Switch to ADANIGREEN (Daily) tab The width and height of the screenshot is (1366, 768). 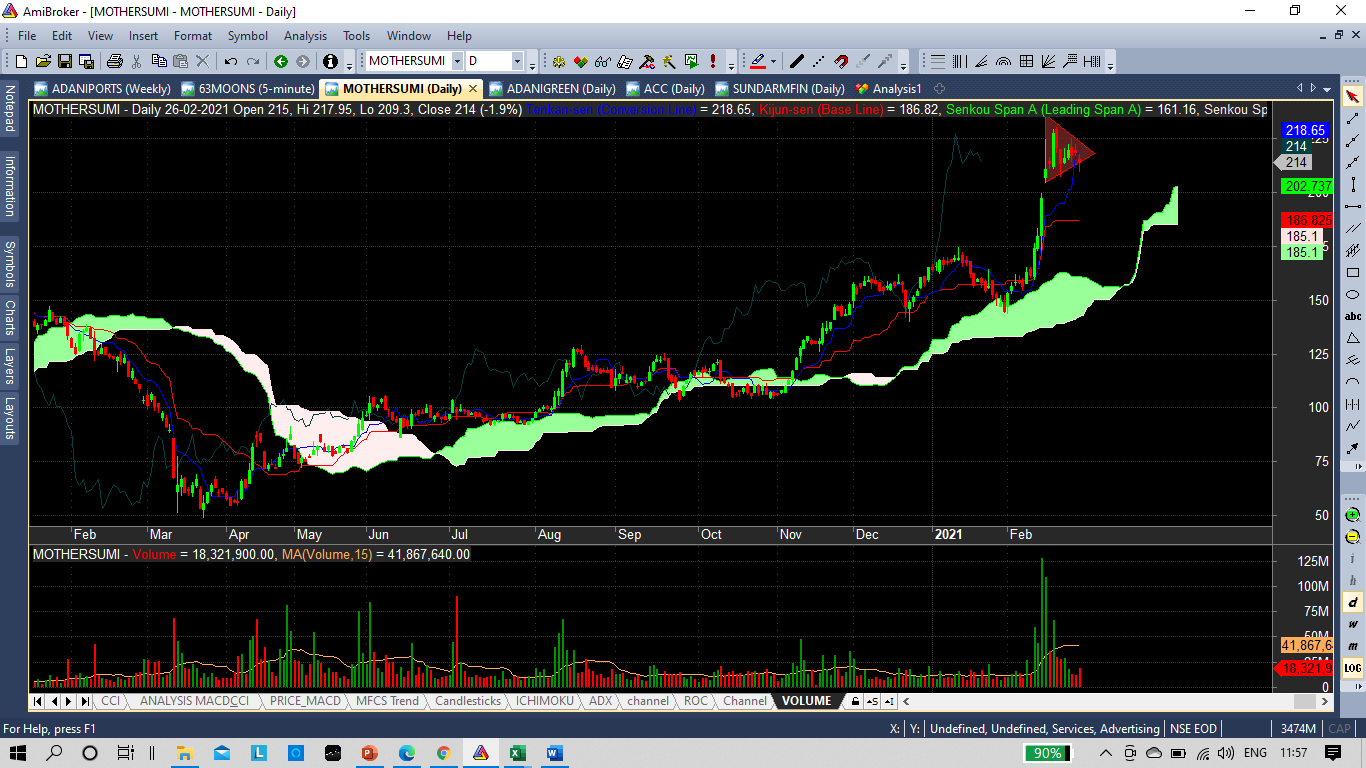point(552,89)
